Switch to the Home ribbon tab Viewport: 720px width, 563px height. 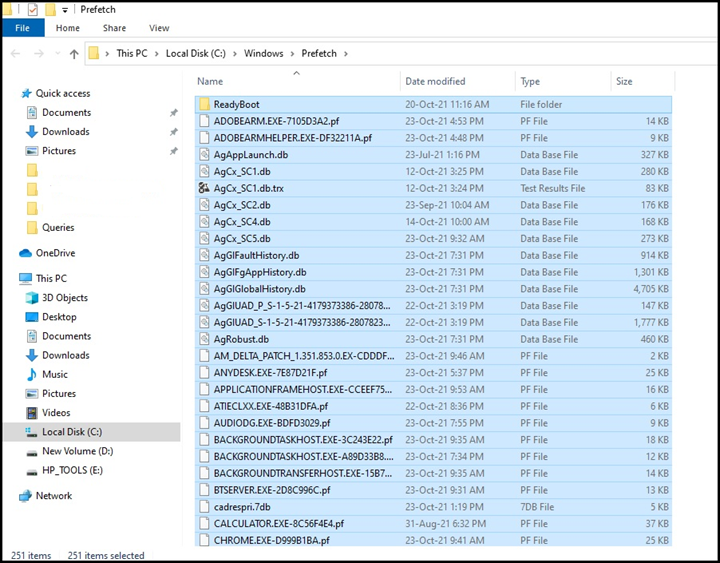tap(68, 28)
